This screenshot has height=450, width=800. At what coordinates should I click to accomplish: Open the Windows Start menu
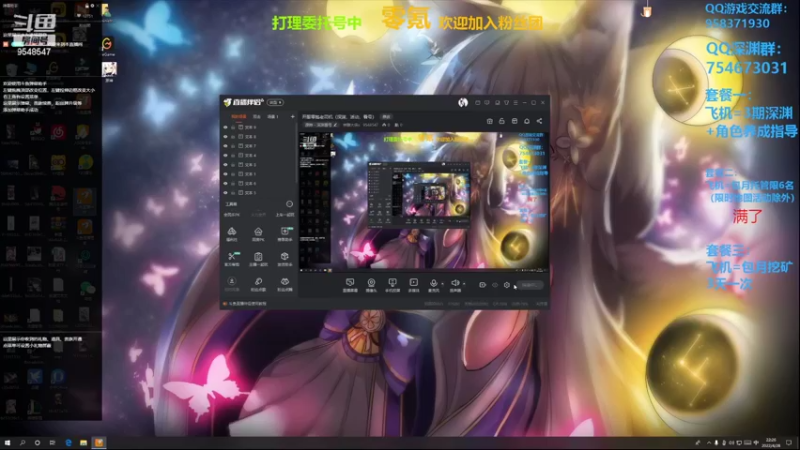coord(7,442)
